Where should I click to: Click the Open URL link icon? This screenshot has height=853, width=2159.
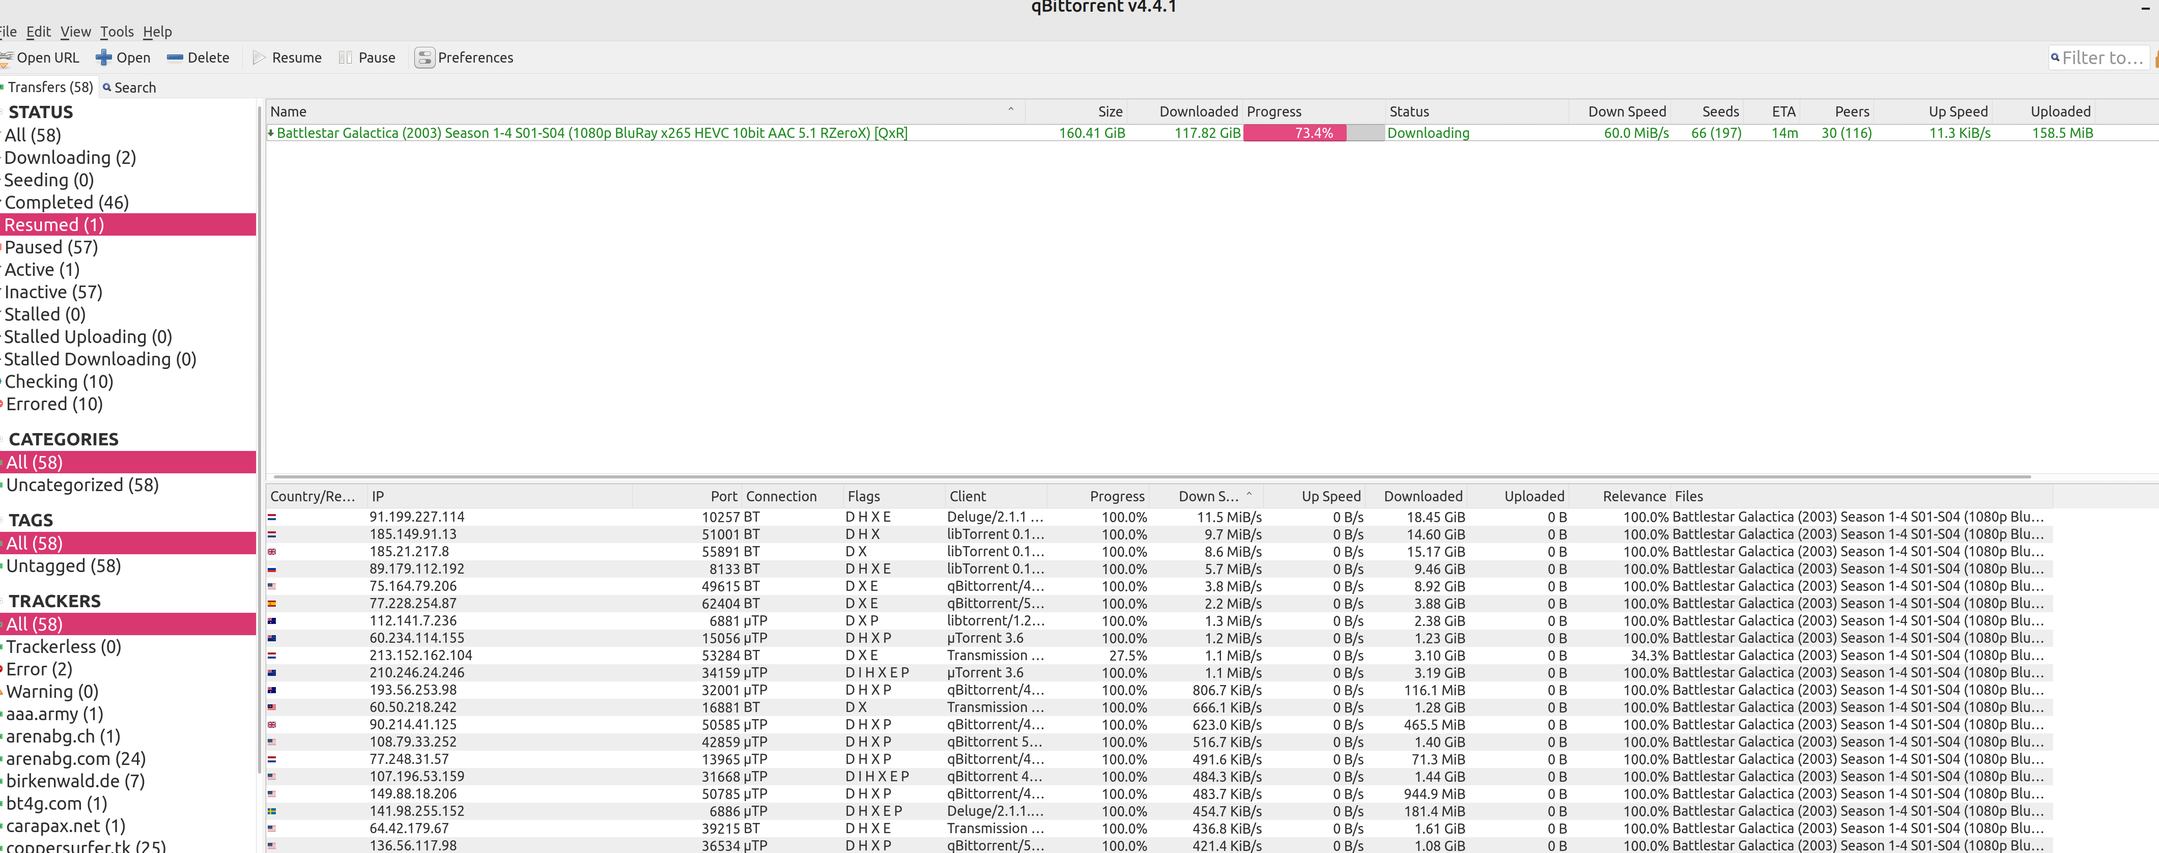(5, 58)
